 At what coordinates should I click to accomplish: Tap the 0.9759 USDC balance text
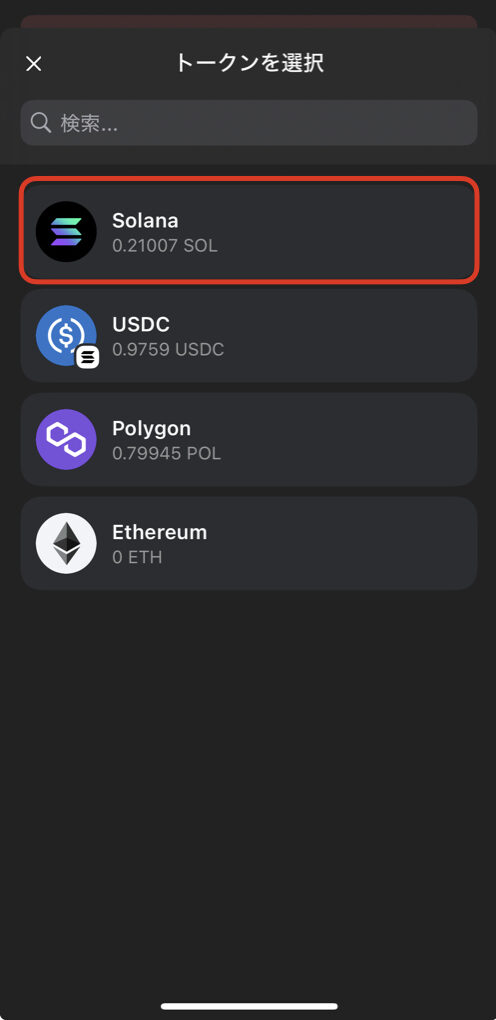(x=168, y=349)
